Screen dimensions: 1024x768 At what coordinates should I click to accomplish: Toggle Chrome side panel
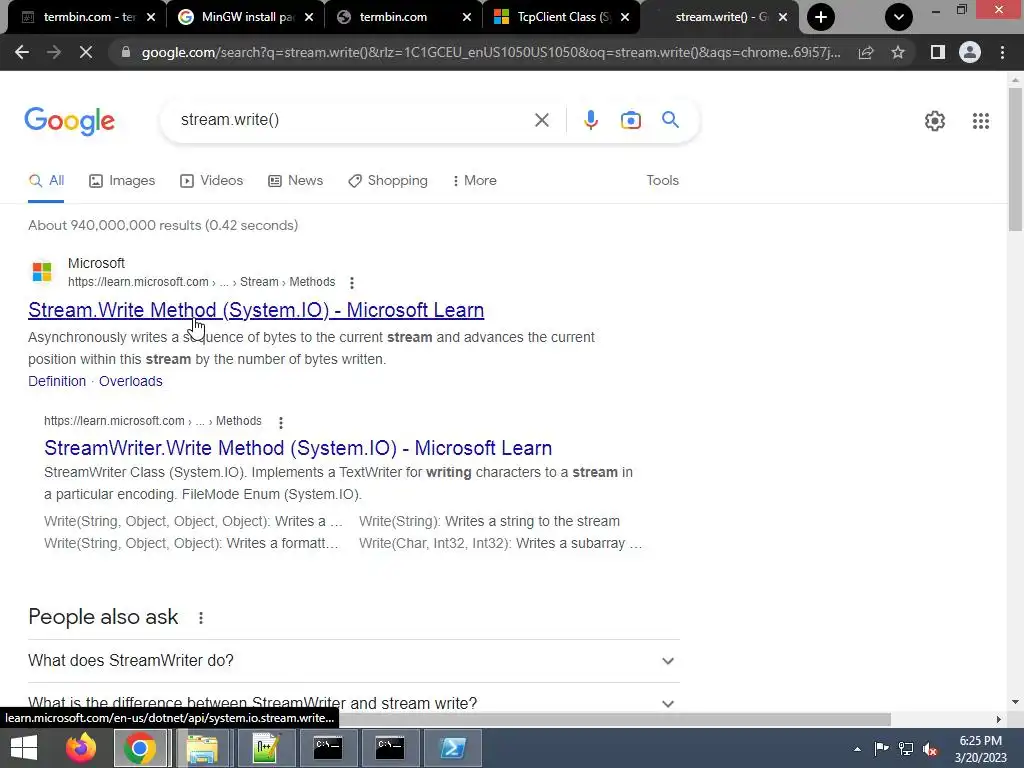pyautogui.click(x=937, y=52)
